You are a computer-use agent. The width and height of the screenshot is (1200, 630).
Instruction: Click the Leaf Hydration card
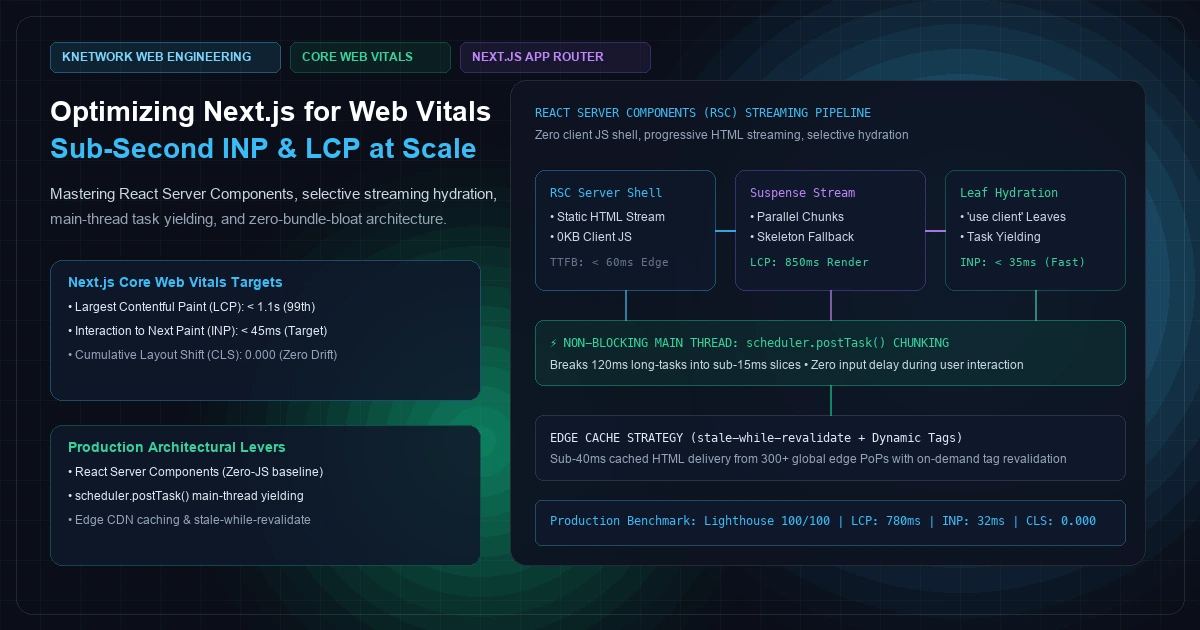click(x=1035, y=230)
